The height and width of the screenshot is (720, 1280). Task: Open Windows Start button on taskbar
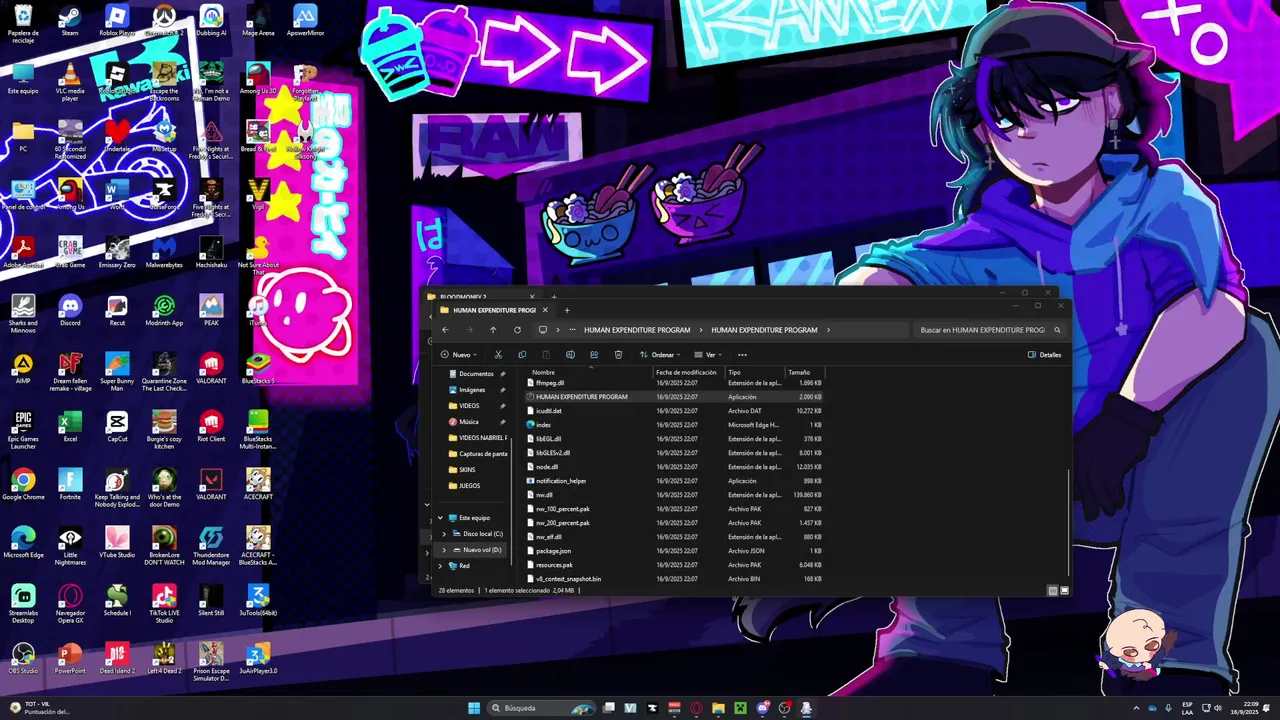(x=474, y=708)
